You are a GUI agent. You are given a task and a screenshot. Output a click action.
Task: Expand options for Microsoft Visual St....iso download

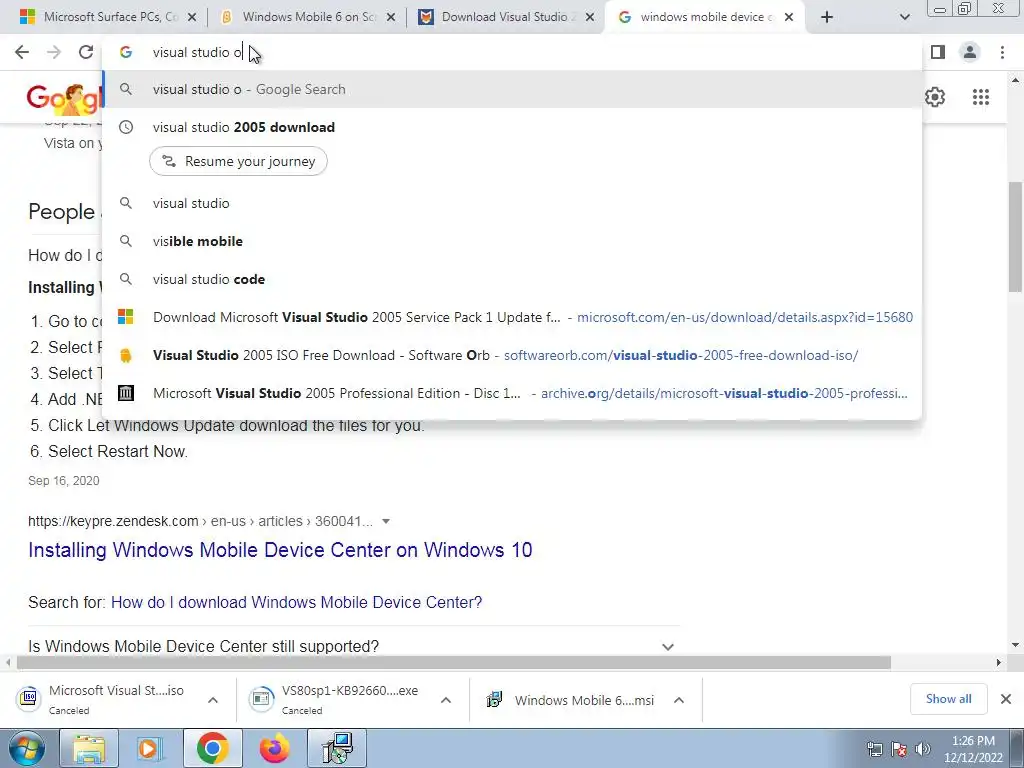(x=213, y=700)
